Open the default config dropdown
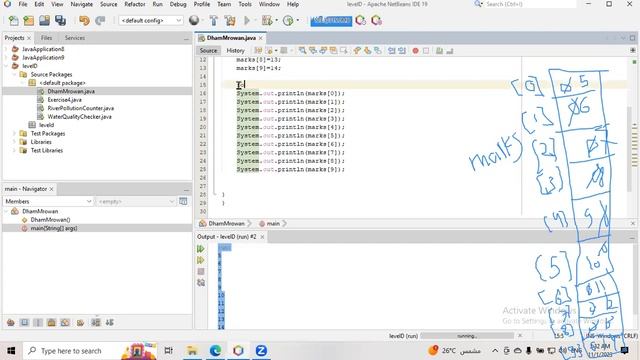This screenshot has height=360, width=640. coord(151,20)
